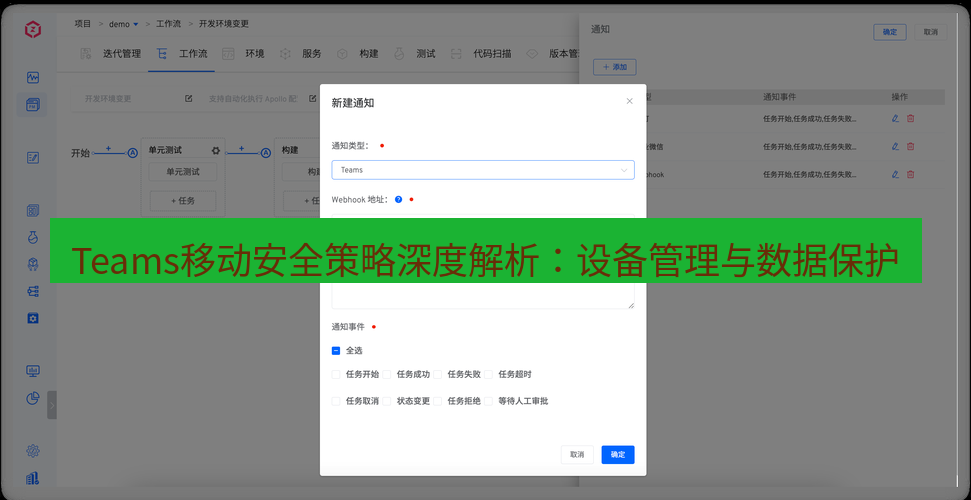Edit the 微信 notification row
This screenshot has height=500, width=971.
pyautogui.click(x=895, y=146)
